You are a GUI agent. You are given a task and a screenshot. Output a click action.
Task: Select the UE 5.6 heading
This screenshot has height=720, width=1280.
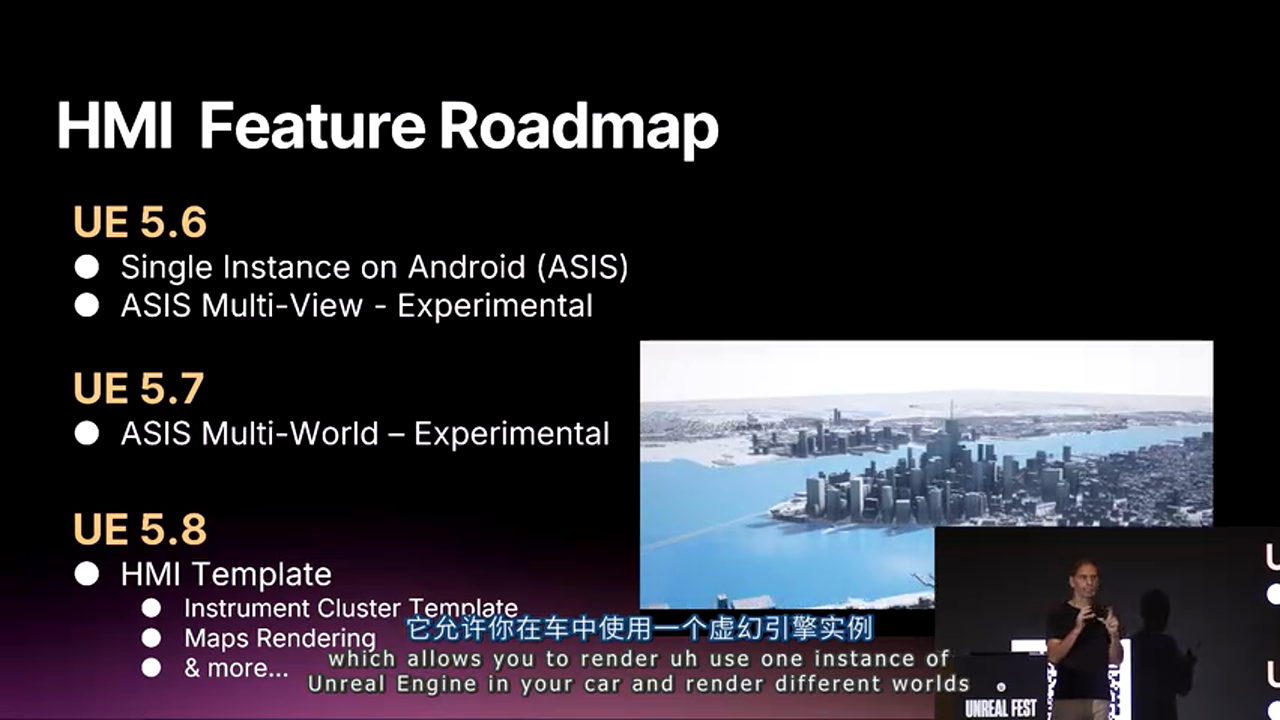pos(139,222)
